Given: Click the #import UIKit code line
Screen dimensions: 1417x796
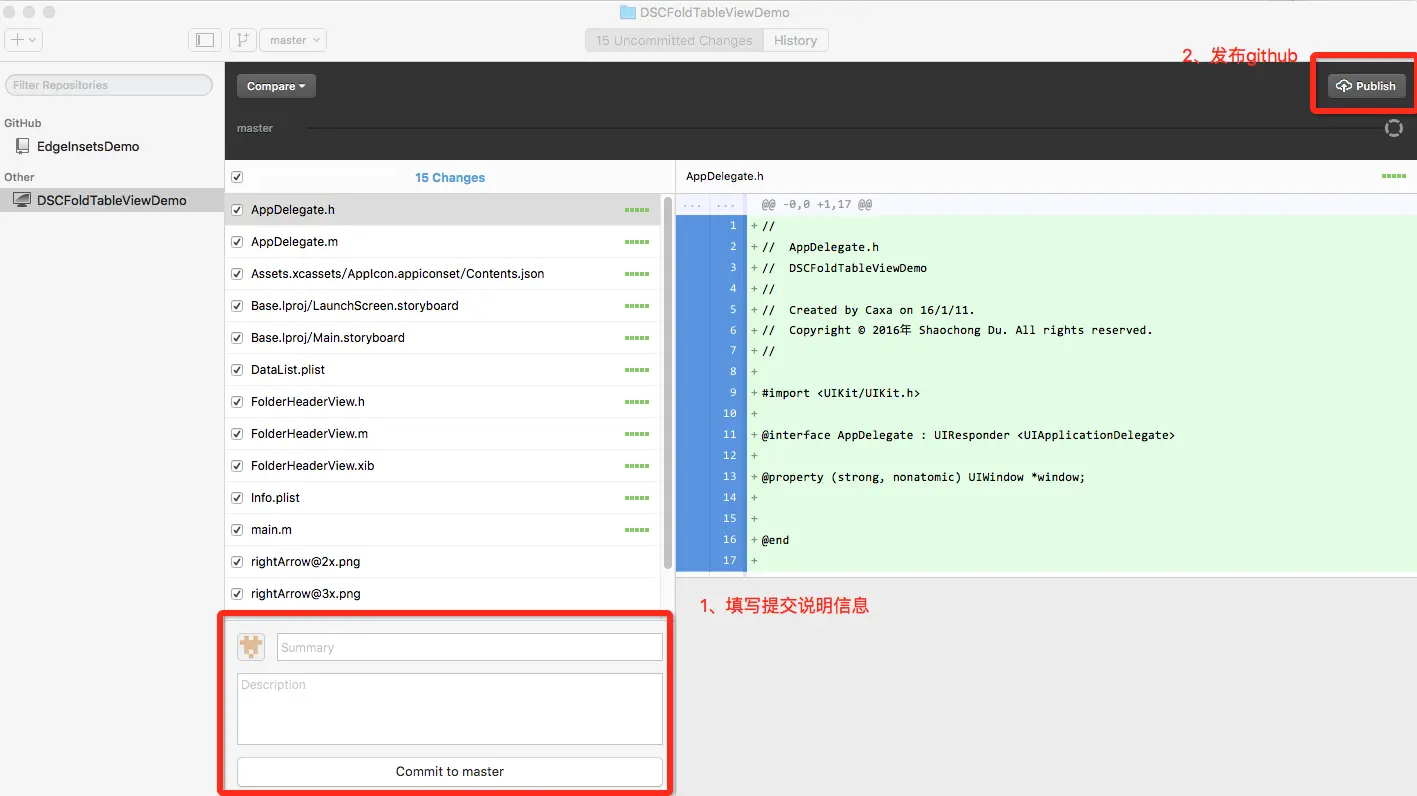Looking at the screenshot, I should pos(840,393).
